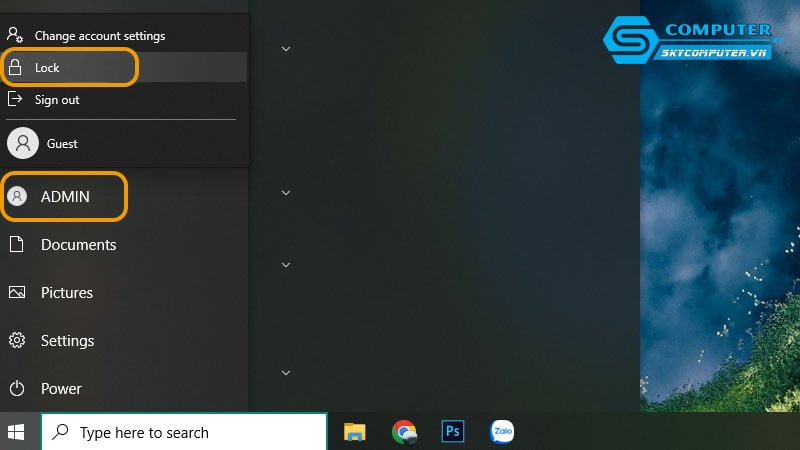This screenshot has height=450, width=800.
Task: Expand the chevron beside the ADMIN row
Action: [286, 193]
